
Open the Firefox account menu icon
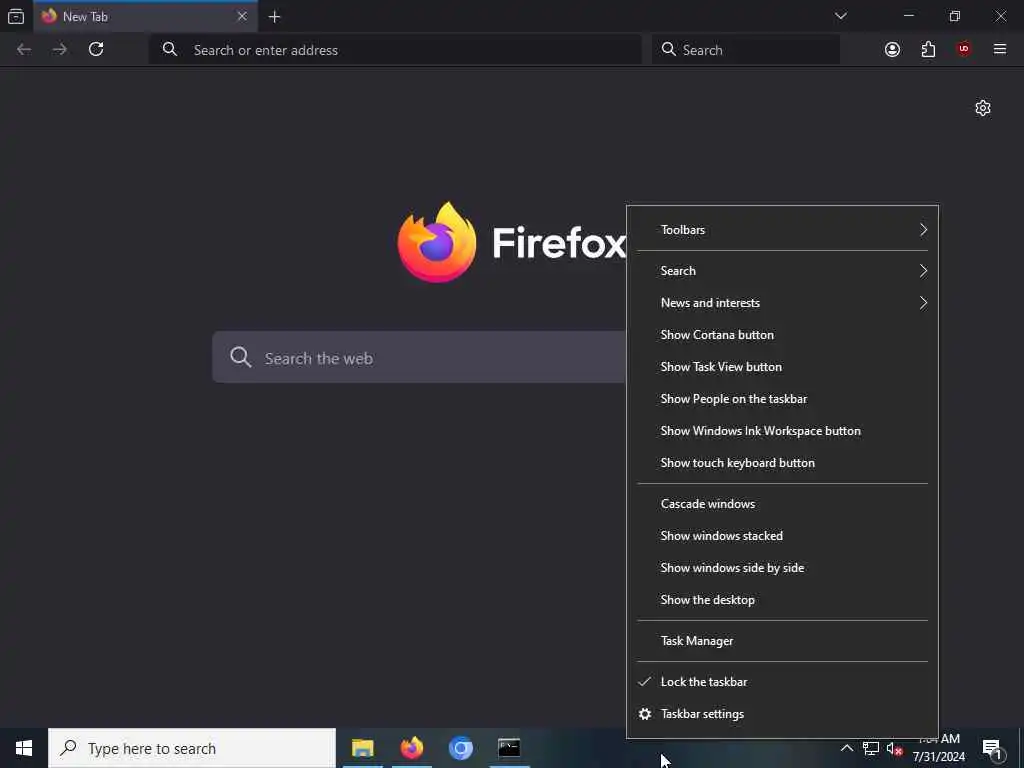click(892, 50)
